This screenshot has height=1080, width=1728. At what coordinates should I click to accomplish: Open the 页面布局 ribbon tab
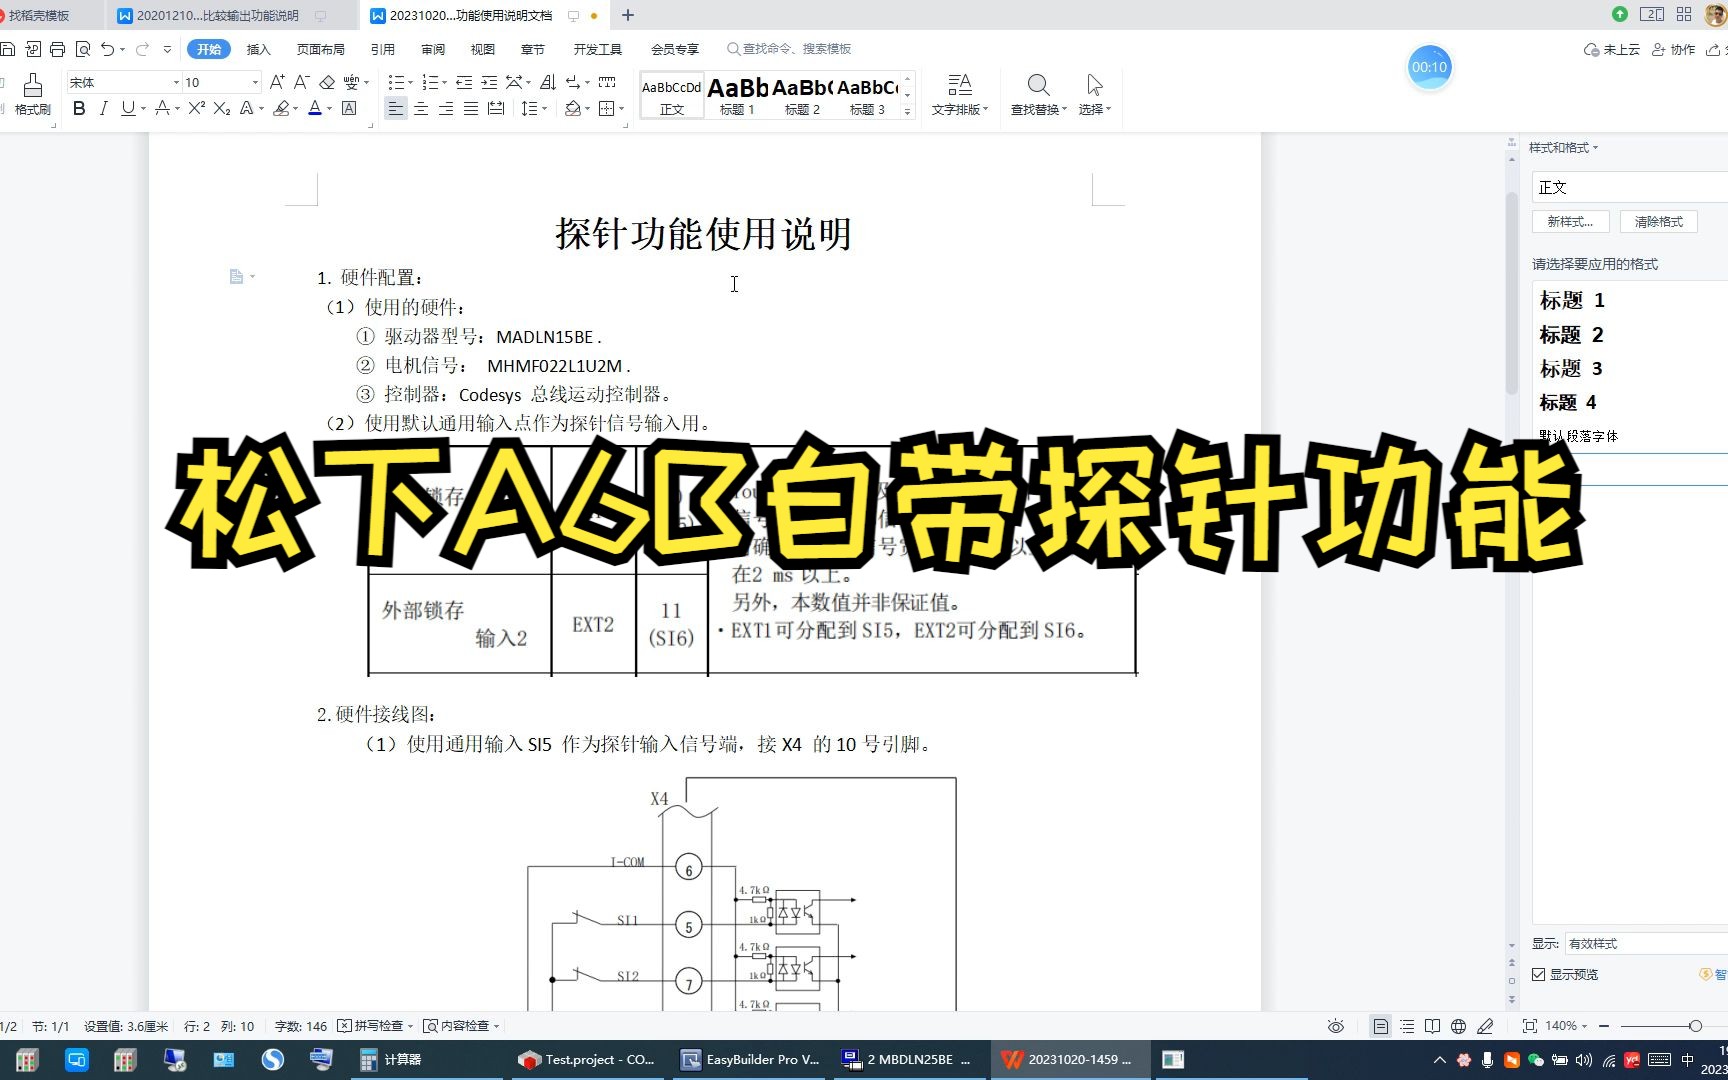[x=320, y=49]
